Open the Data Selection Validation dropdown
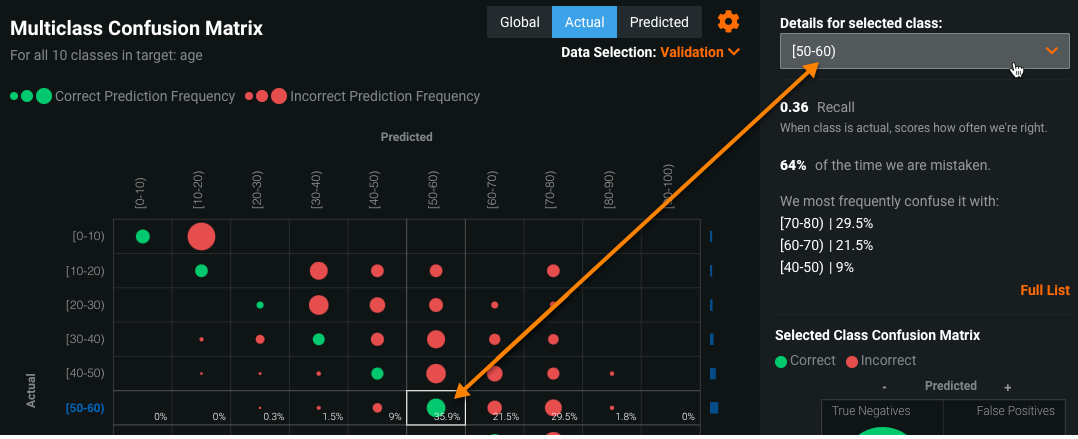 [x=700, y=52]
